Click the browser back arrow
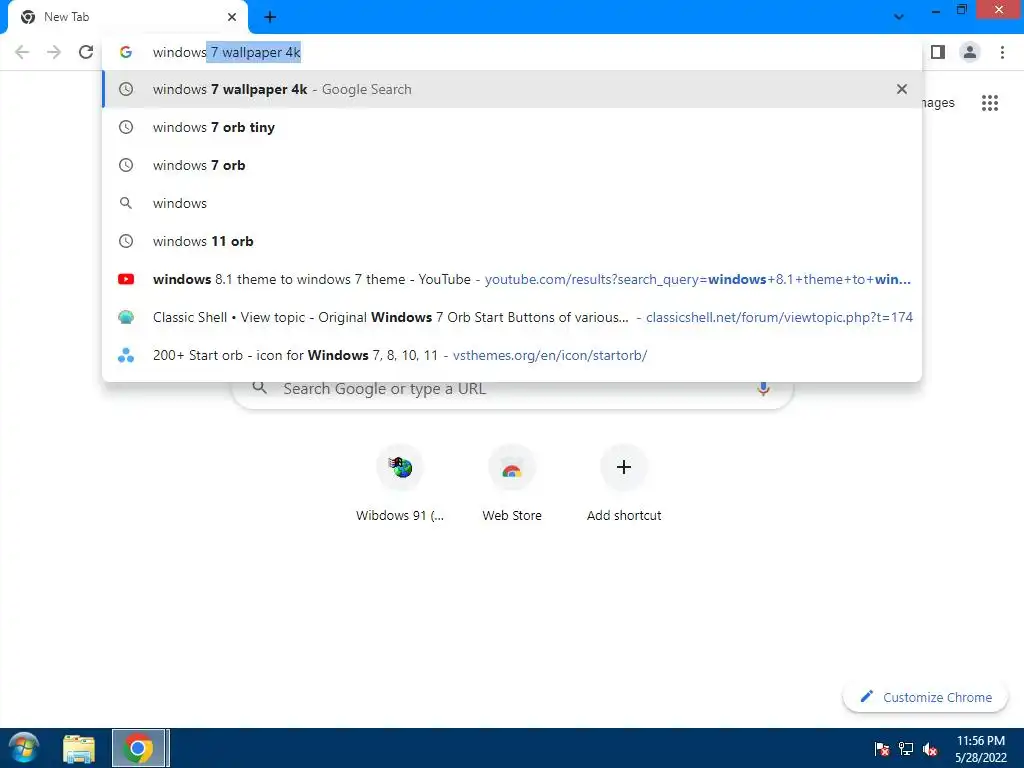This screenshot has height=768, width=1024. 22,52
